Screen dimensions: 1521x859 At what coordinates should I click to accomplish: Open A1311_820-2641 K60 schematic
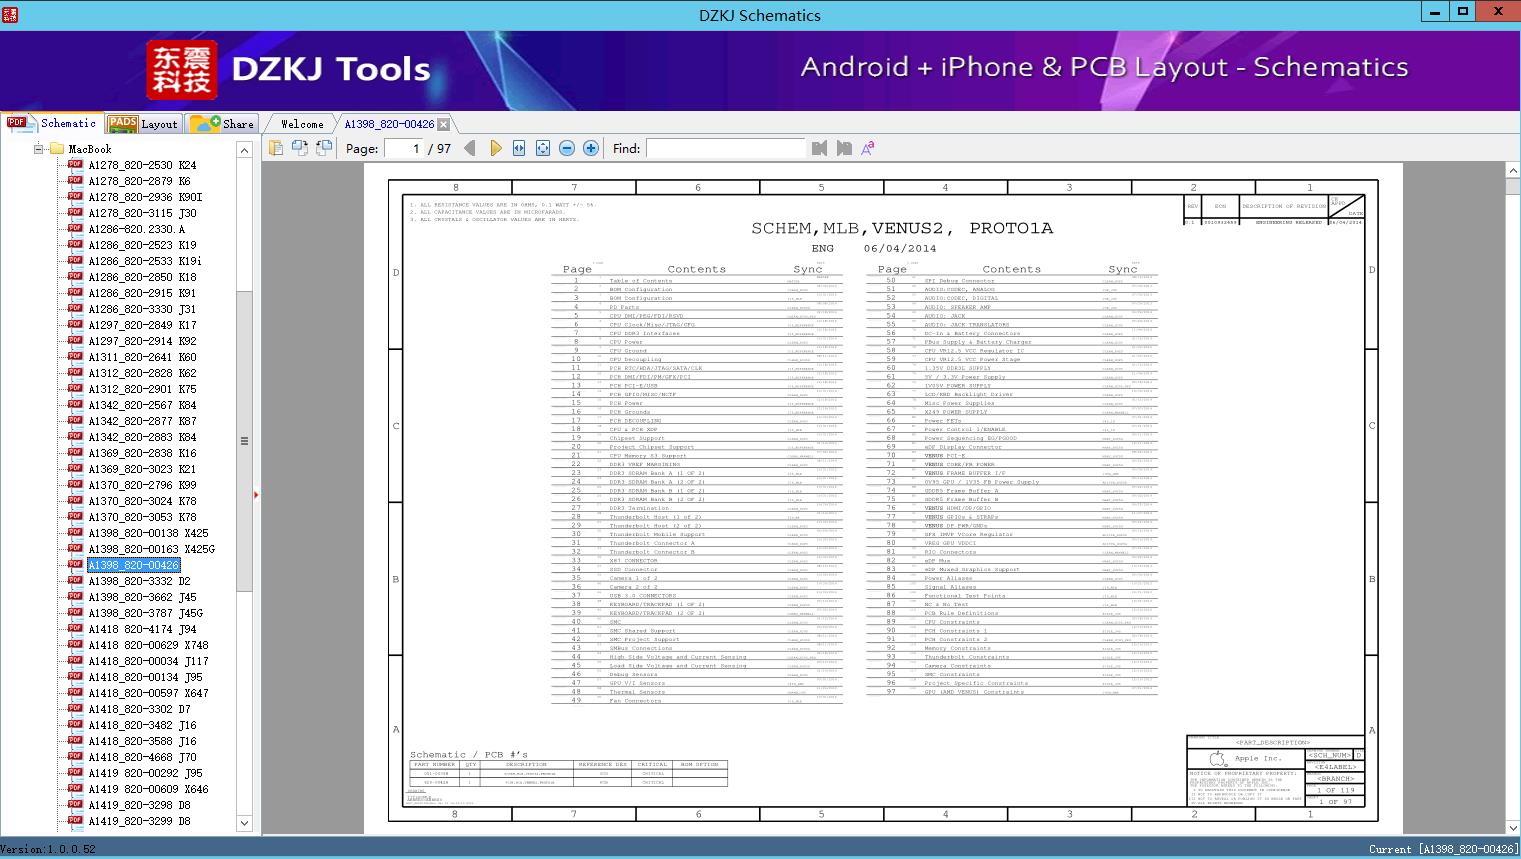(x=142, y=357)
